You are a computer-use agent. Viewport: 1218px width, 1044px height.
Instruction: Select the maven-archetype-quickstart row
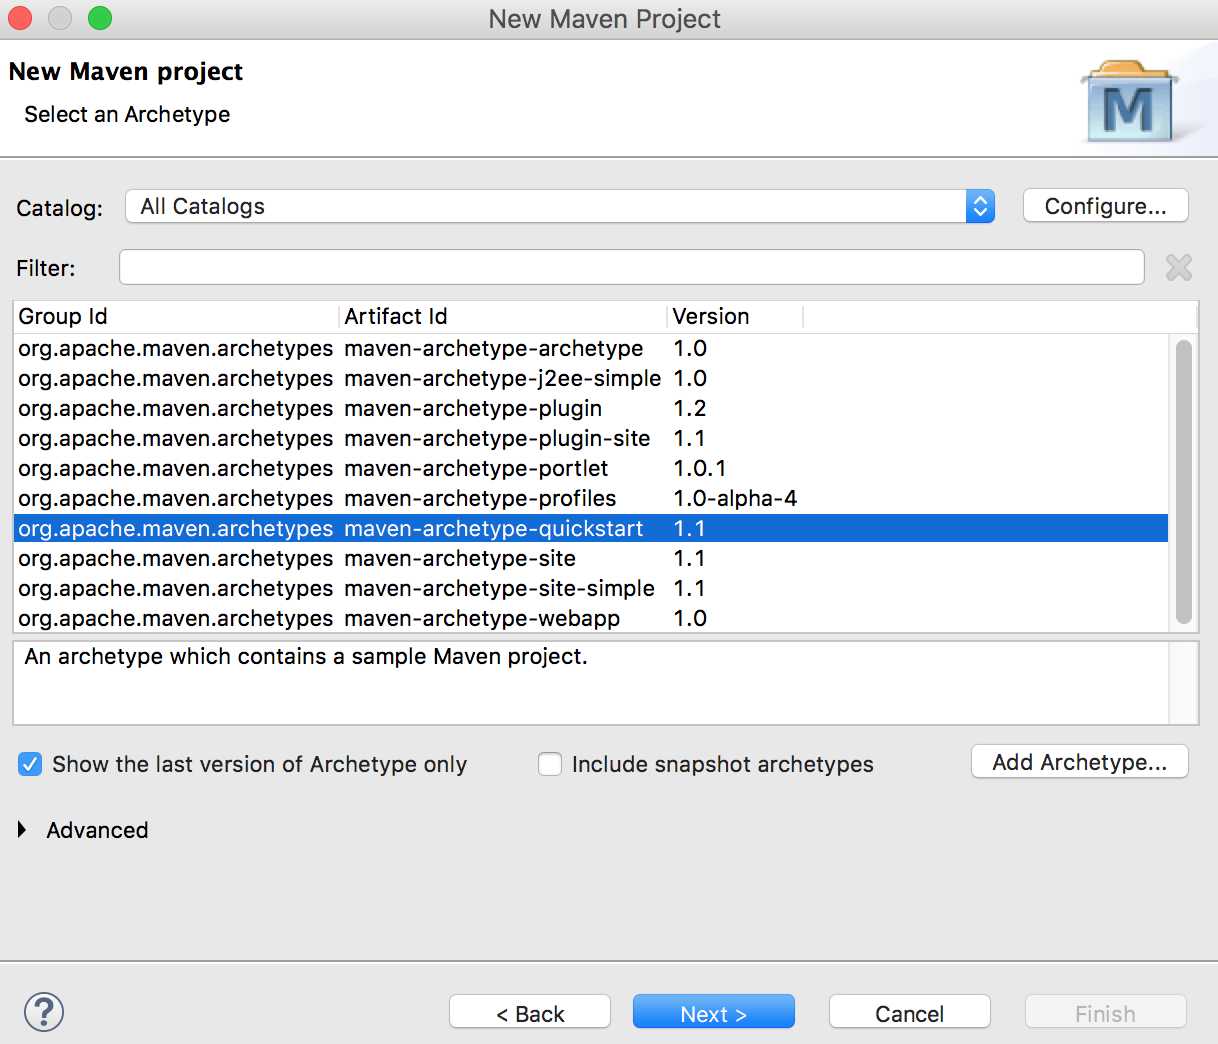coord(591,528)
